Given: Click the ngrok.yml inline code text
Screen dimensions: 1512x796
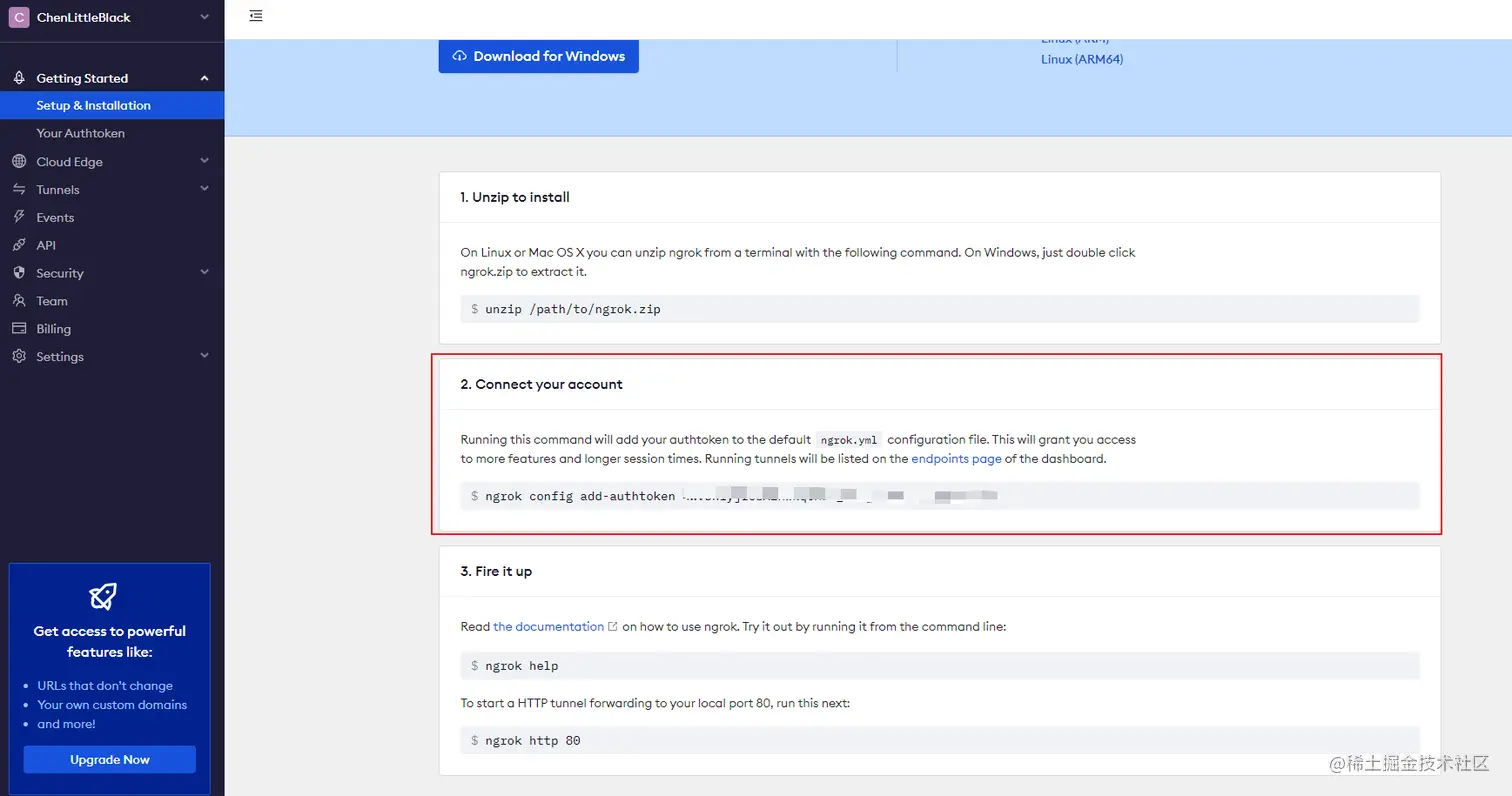Looking at the screenshot, I should [x=849, y=440].
